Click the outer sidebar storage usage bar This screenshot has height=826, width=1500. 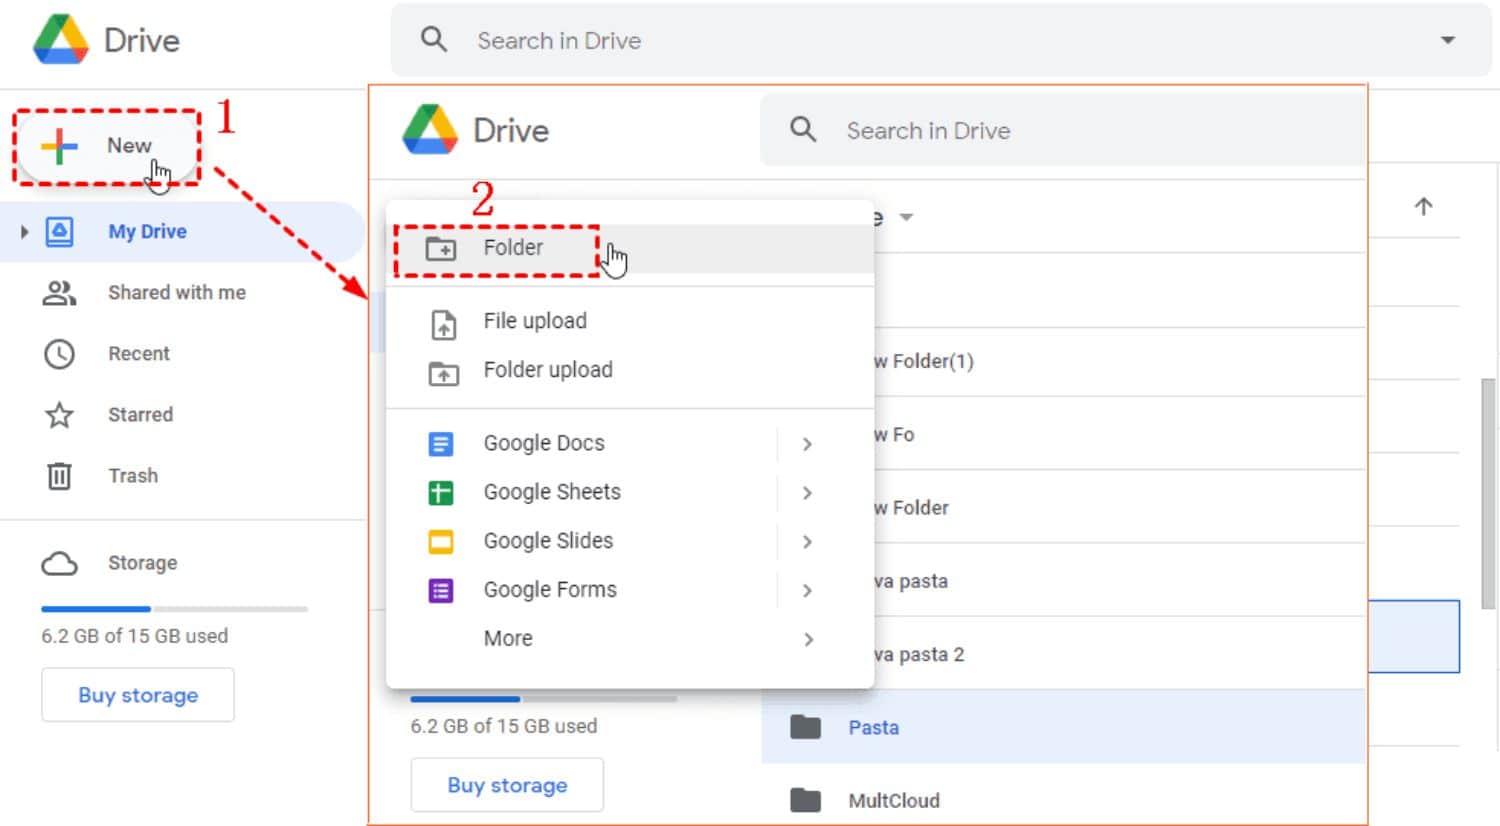coord(174,609)
